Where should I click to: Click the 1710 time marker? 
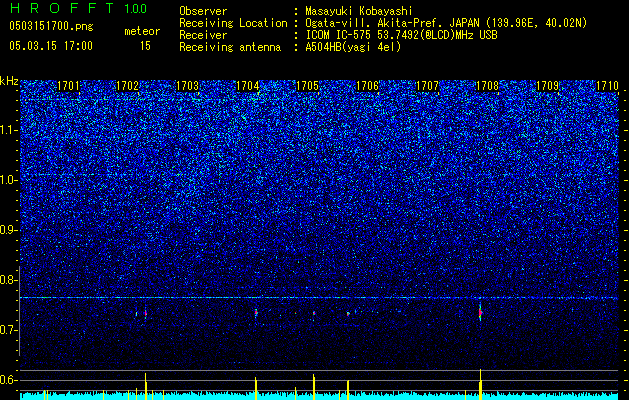[607, 86]
